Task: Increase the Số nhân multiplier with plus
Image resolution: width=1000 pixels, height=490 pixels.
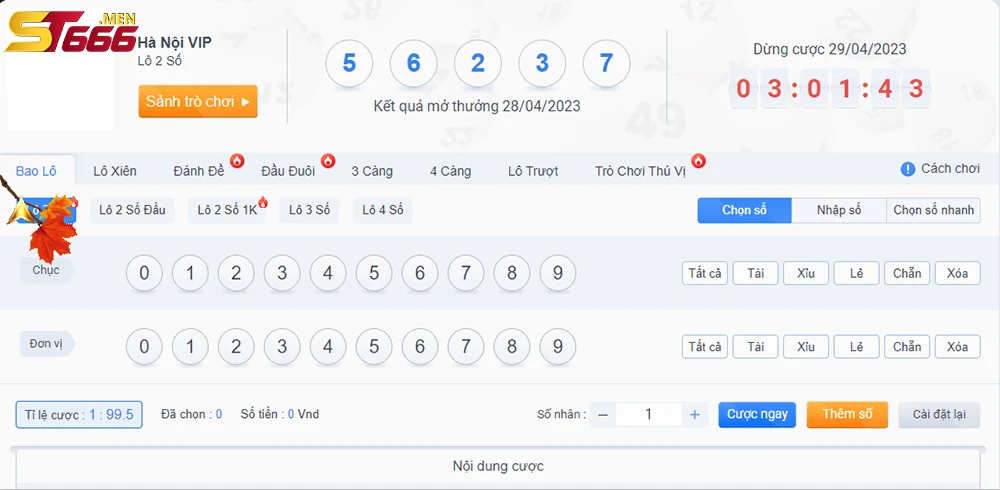Action: (695, 415)
